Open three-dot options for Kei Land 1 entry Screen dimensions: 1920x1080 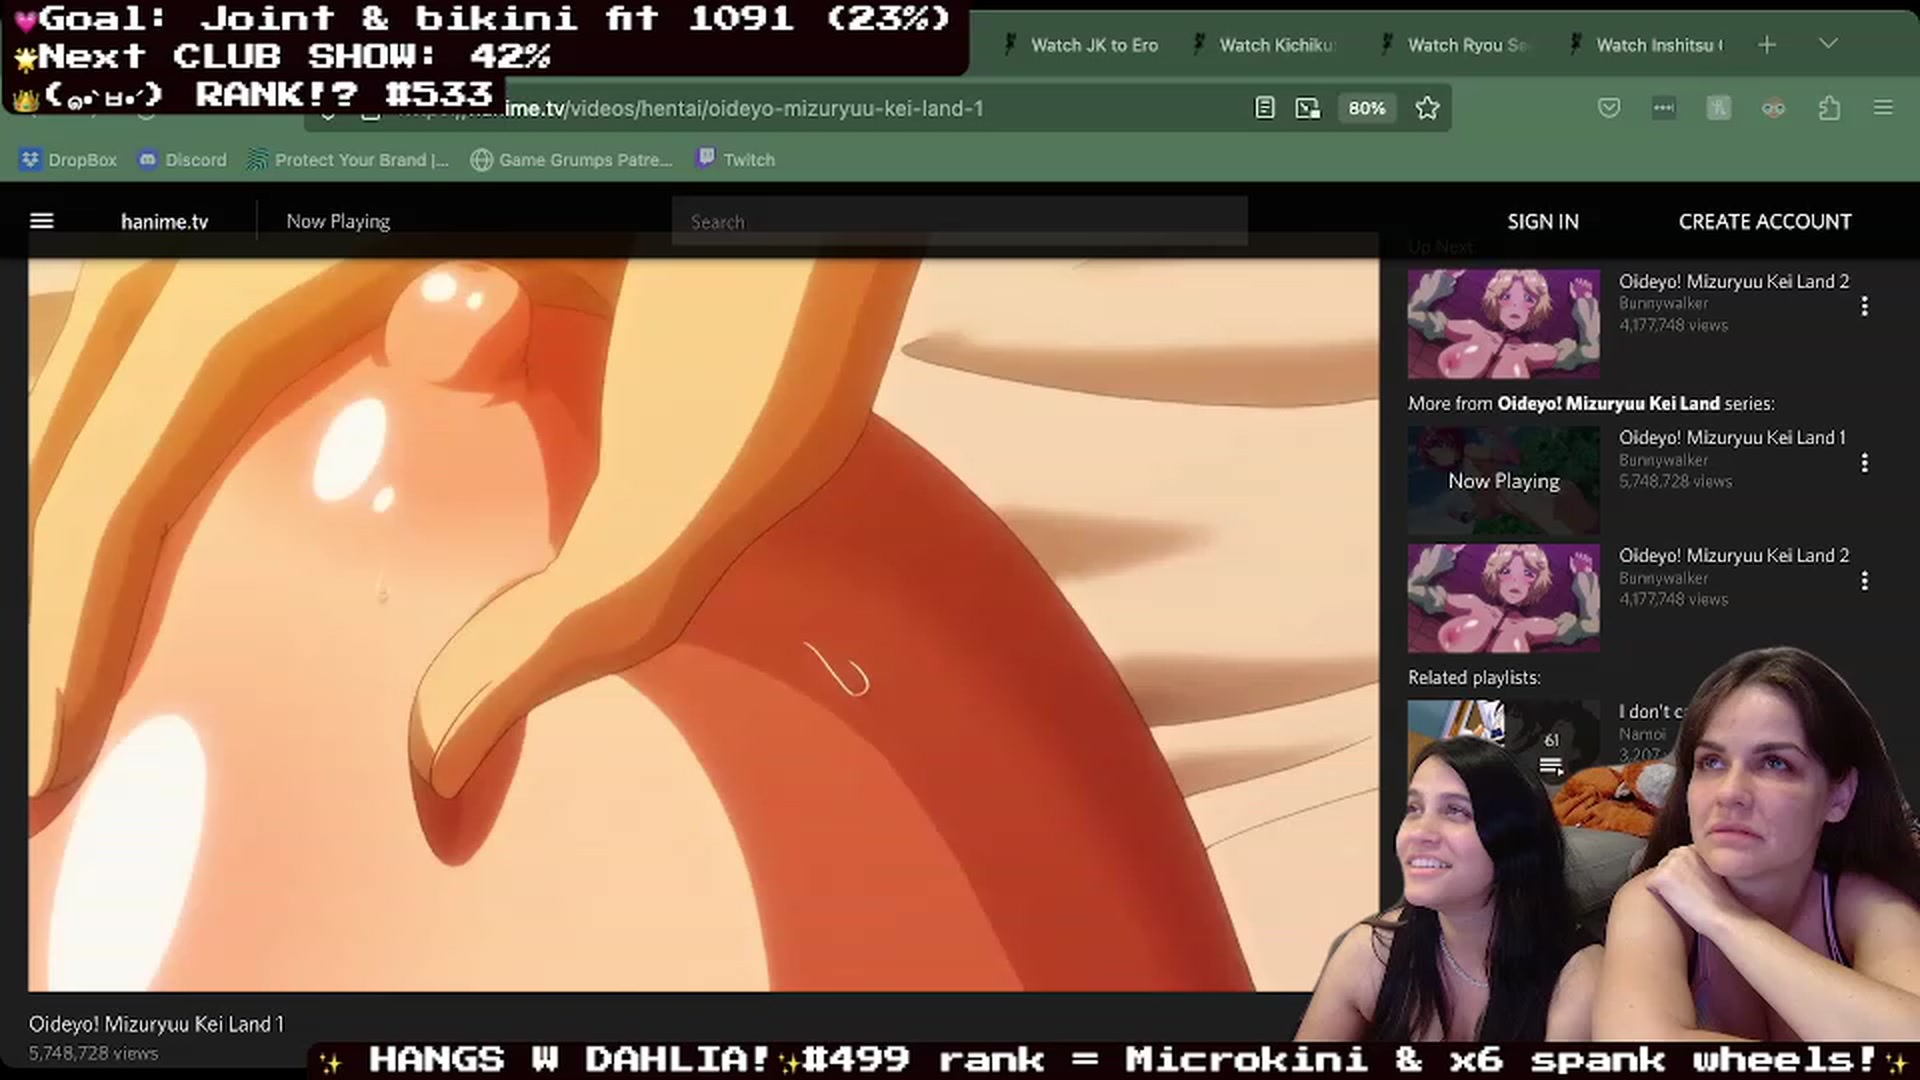(1864, 462)
